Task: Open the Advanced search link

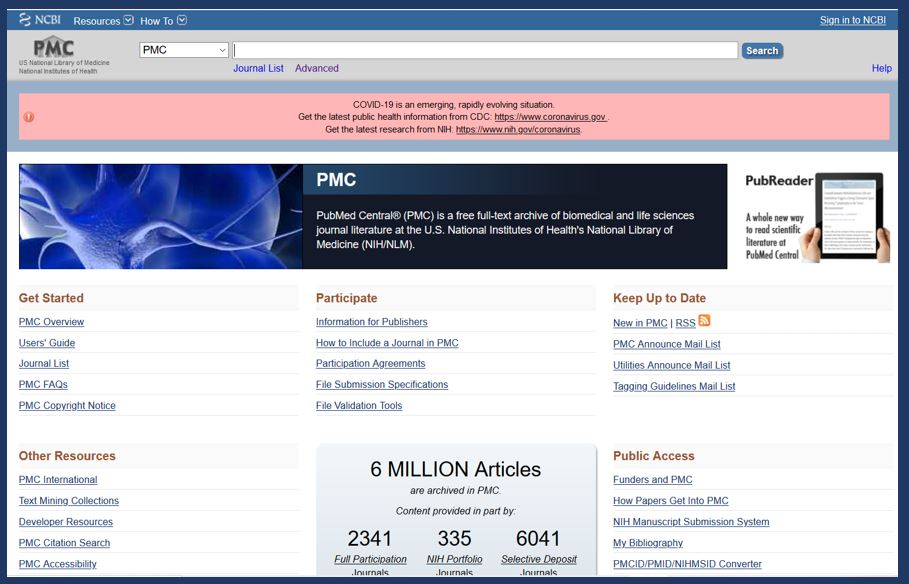Action: pyautogui.click(x=317, y=68)
